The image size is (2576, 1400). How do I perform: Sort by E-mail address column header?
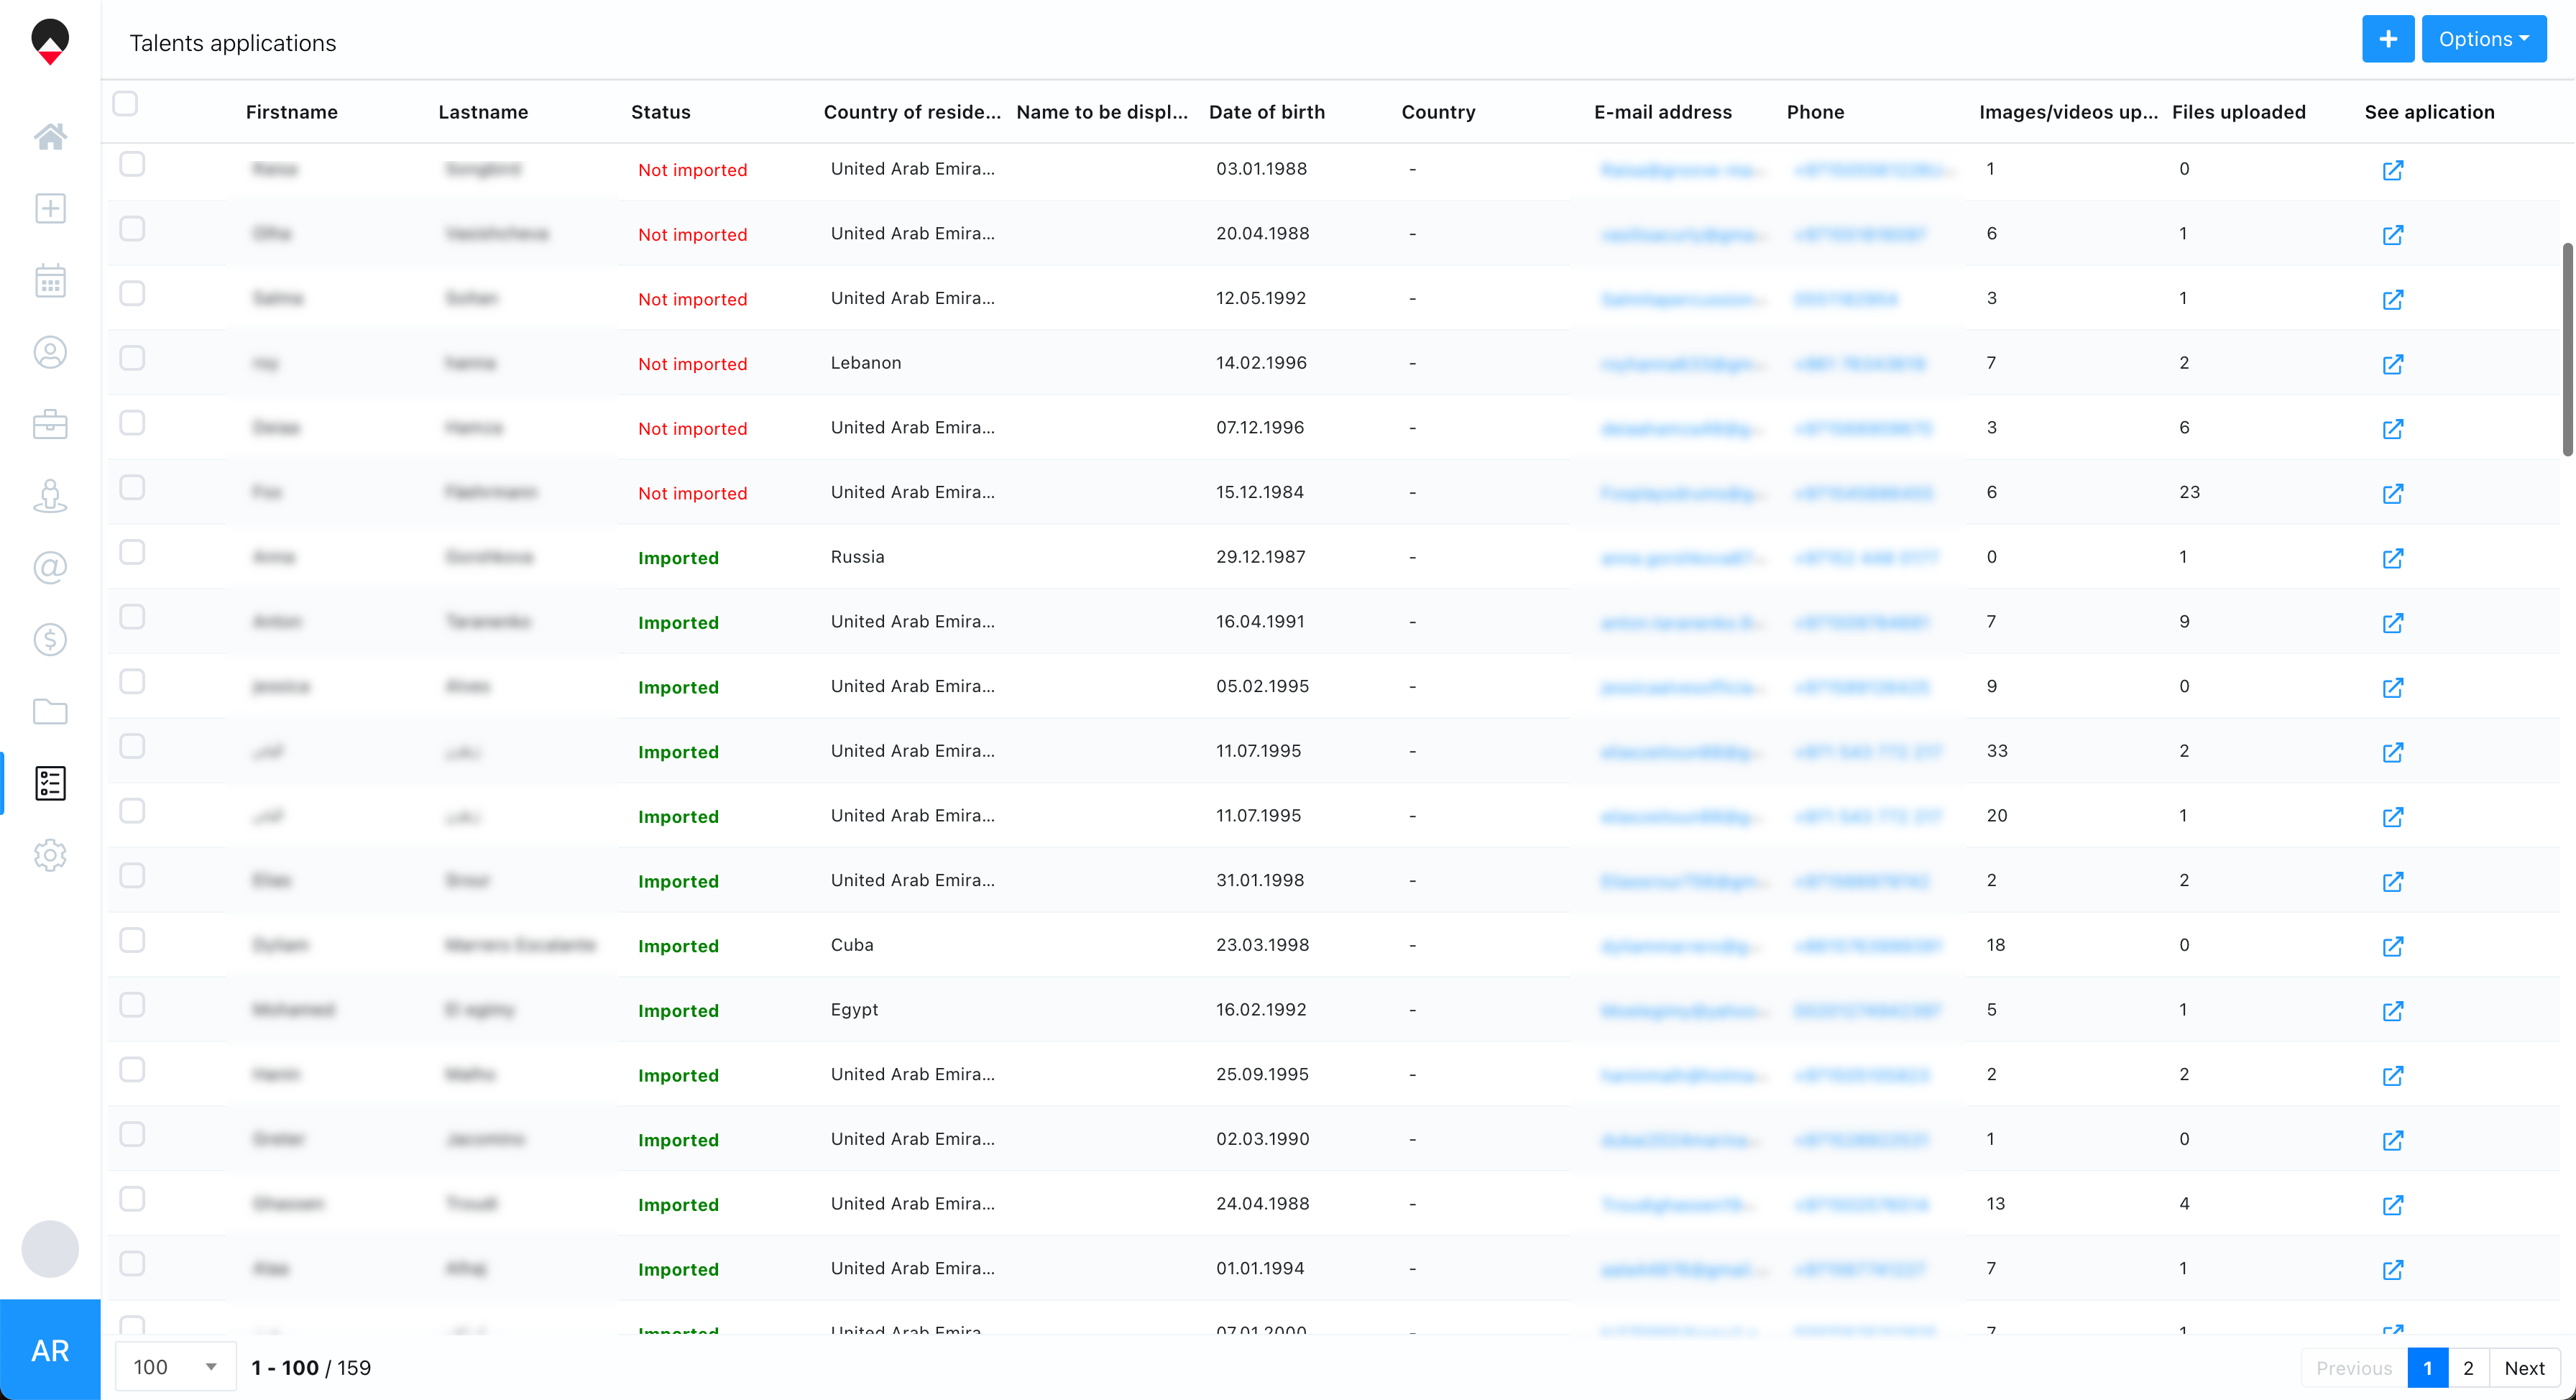1663,112
